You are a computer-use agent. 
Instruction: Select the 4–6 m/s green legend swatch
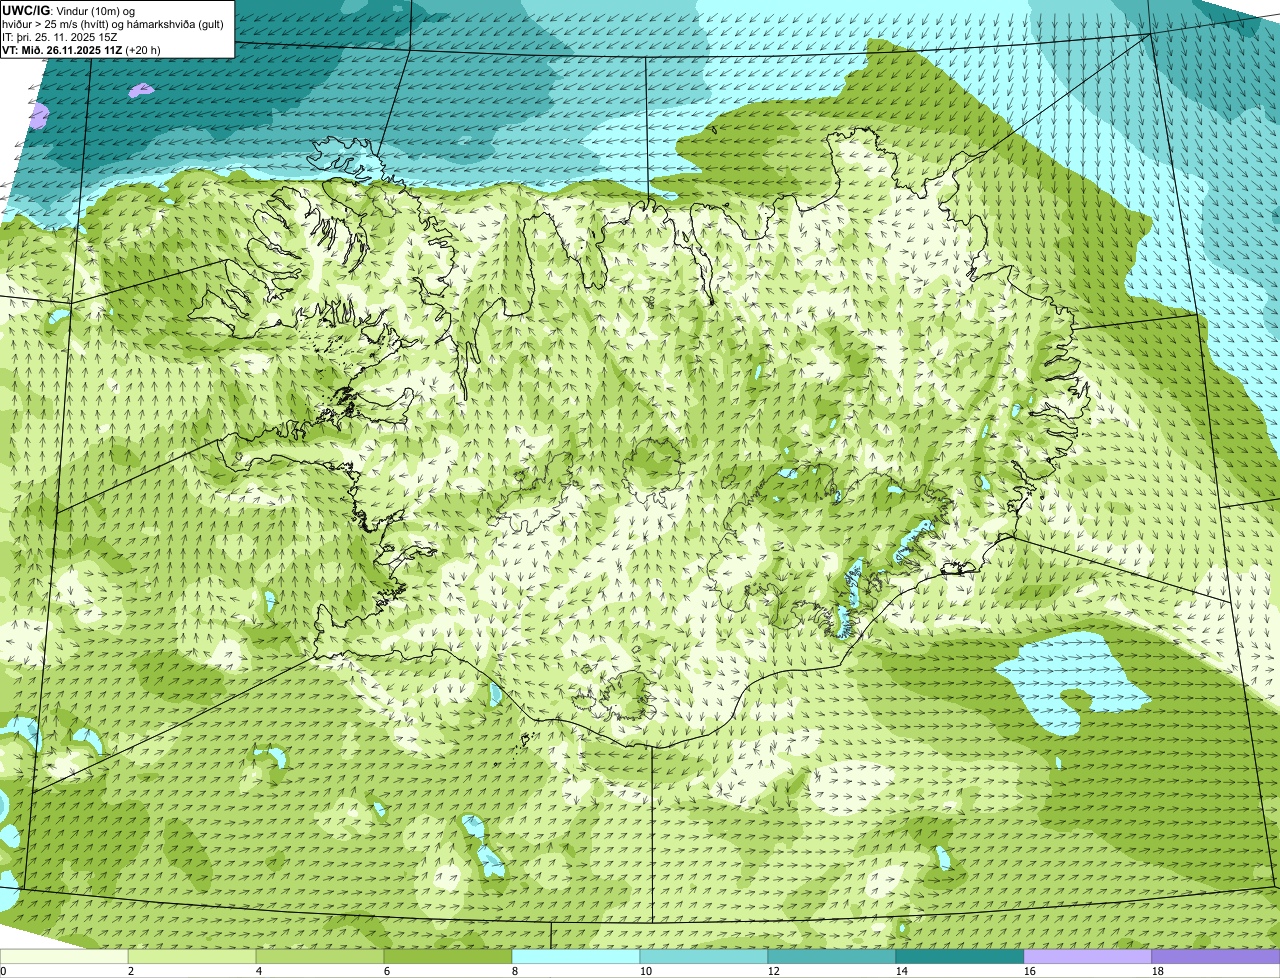pyautogui.click(x=320, y=957)
